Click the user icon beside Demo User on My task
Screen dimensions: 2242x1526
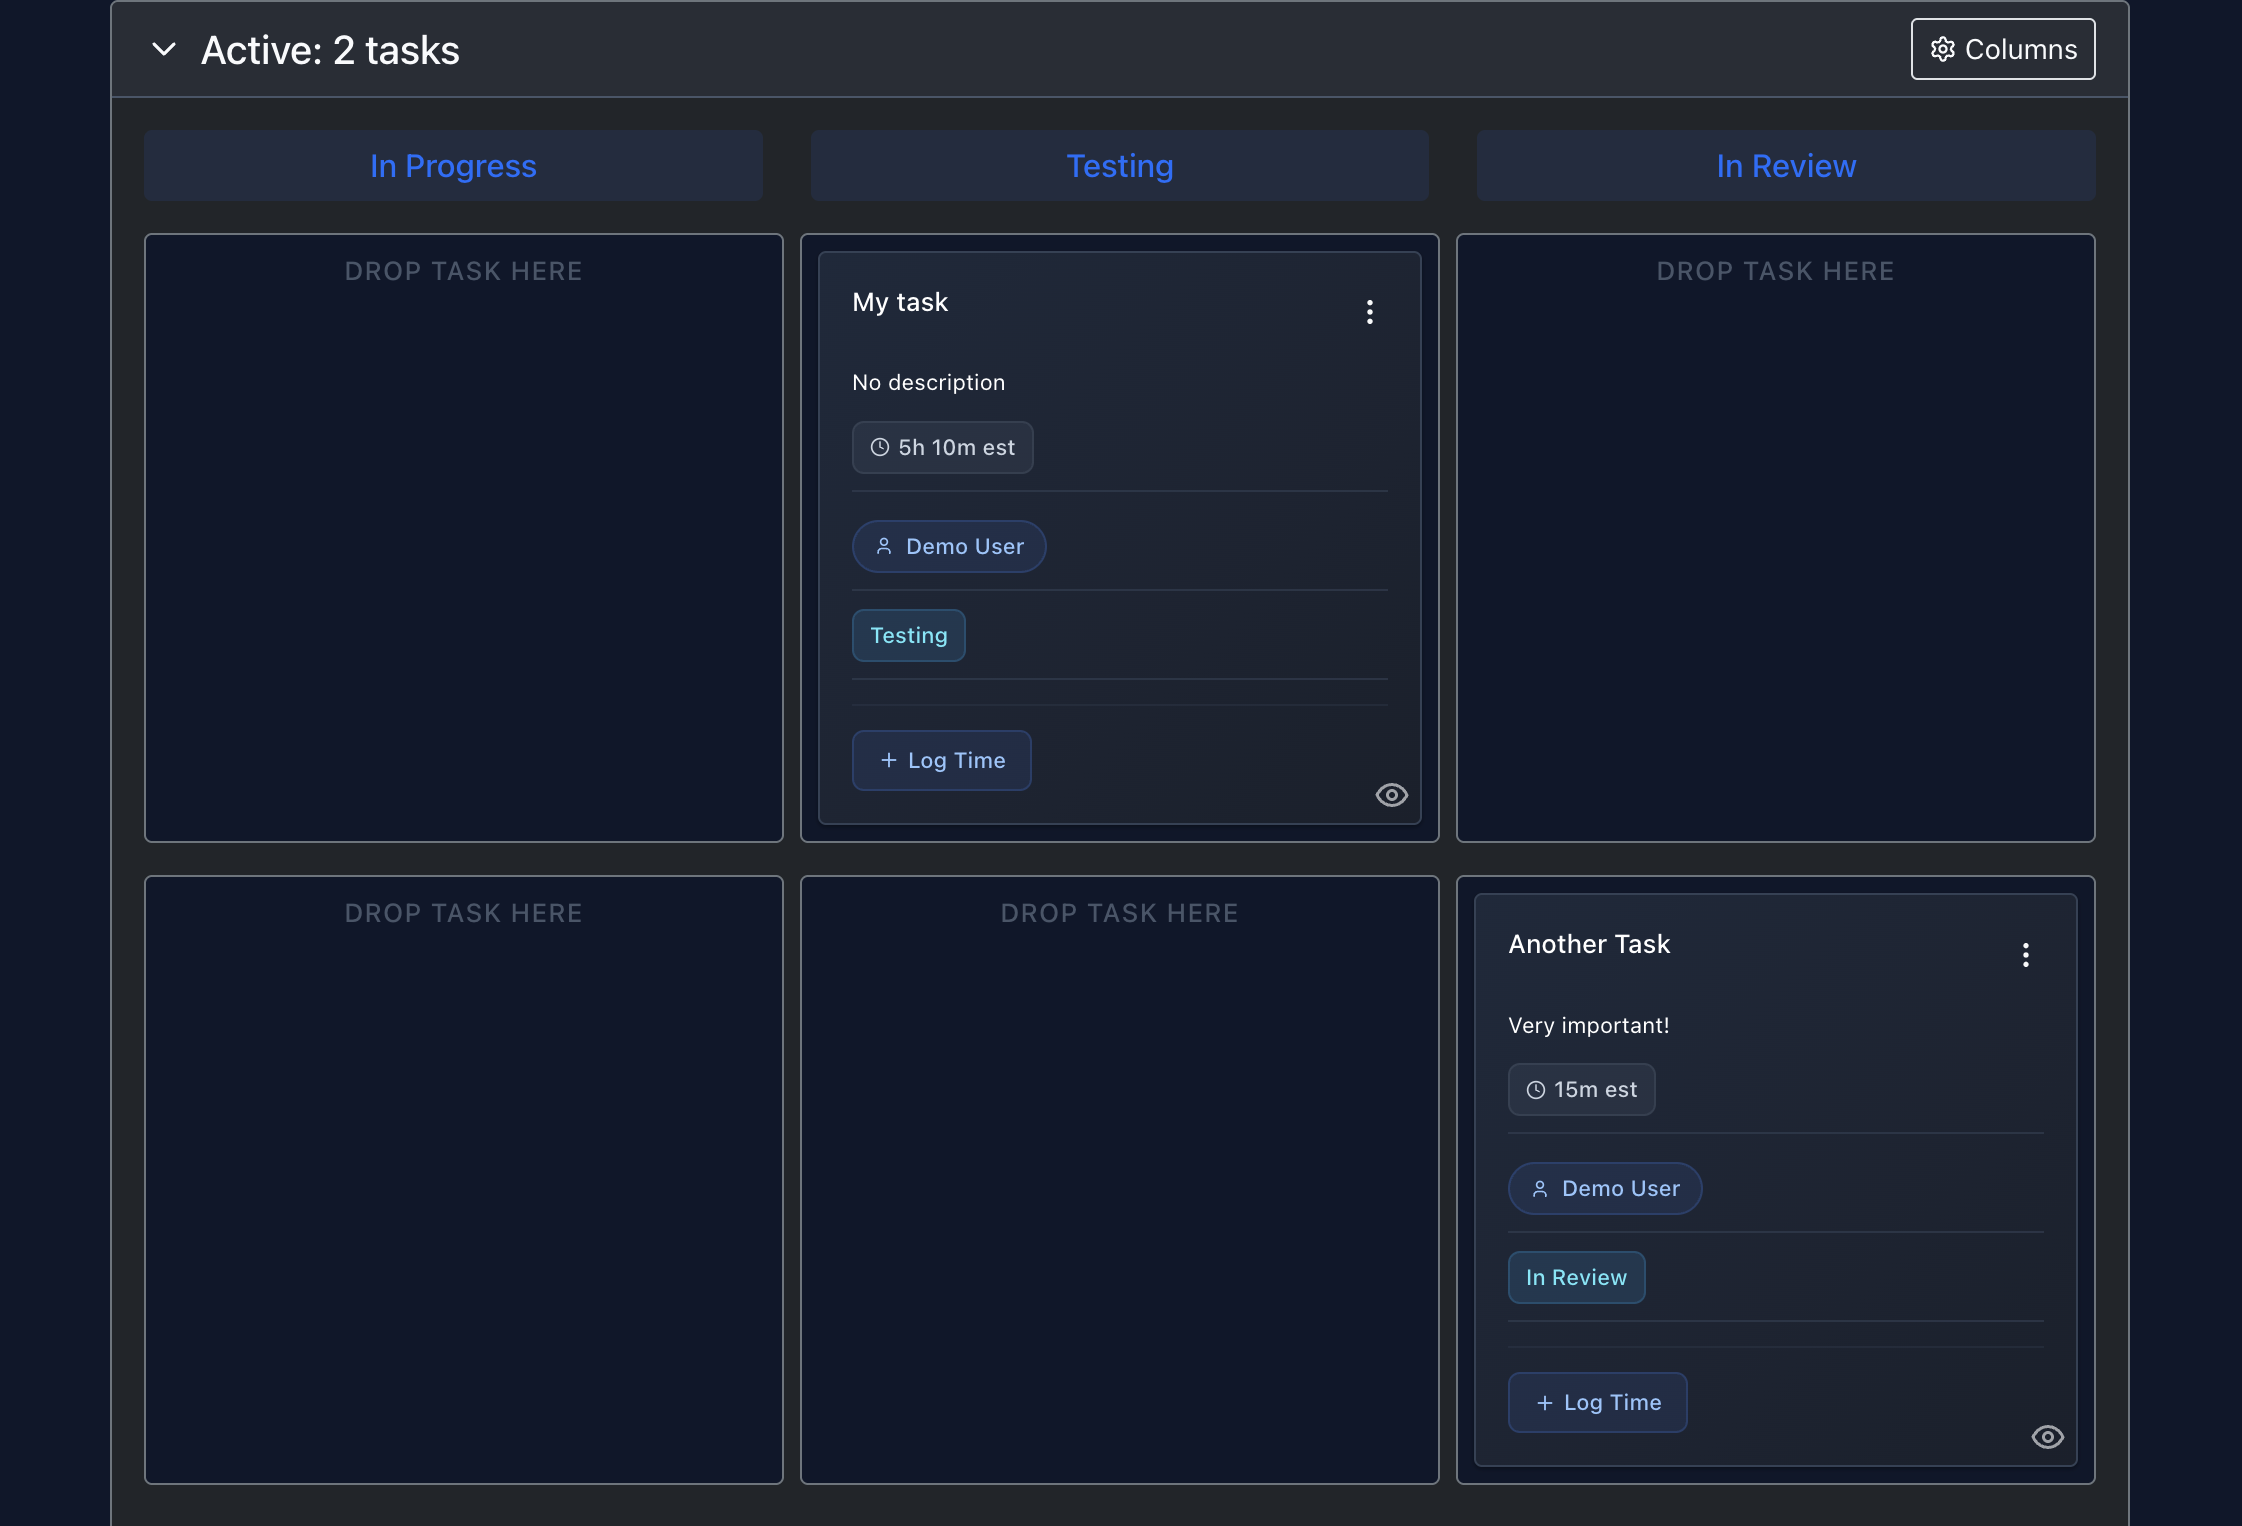click(885, 546)
